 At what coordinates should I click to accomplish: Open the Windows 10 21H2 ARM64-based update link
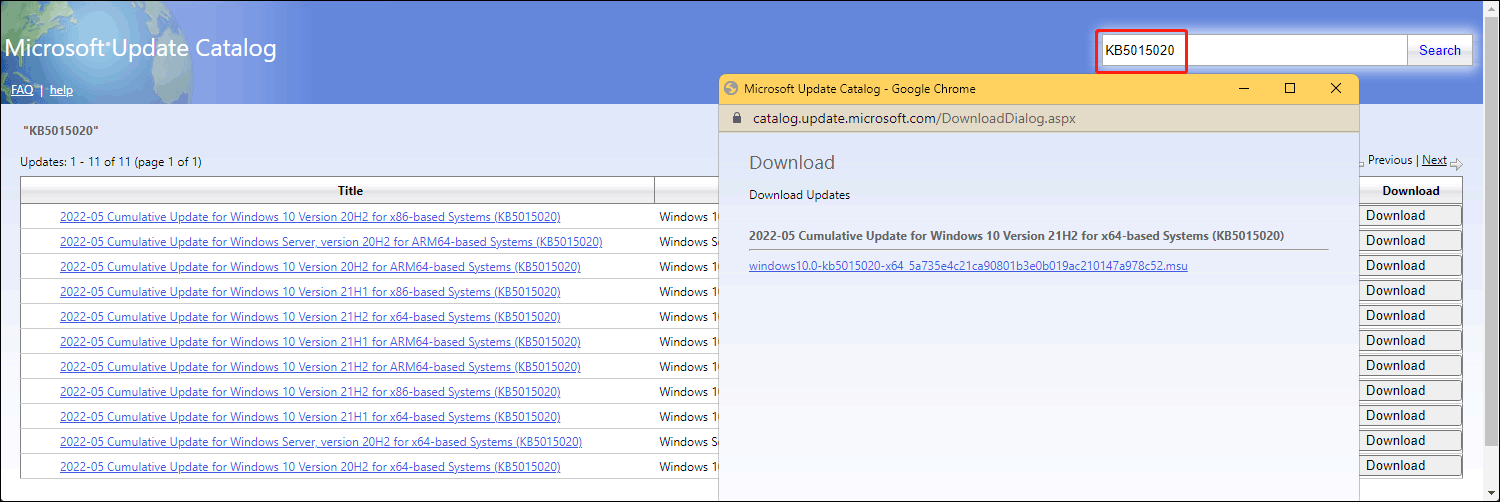[320, 367]
